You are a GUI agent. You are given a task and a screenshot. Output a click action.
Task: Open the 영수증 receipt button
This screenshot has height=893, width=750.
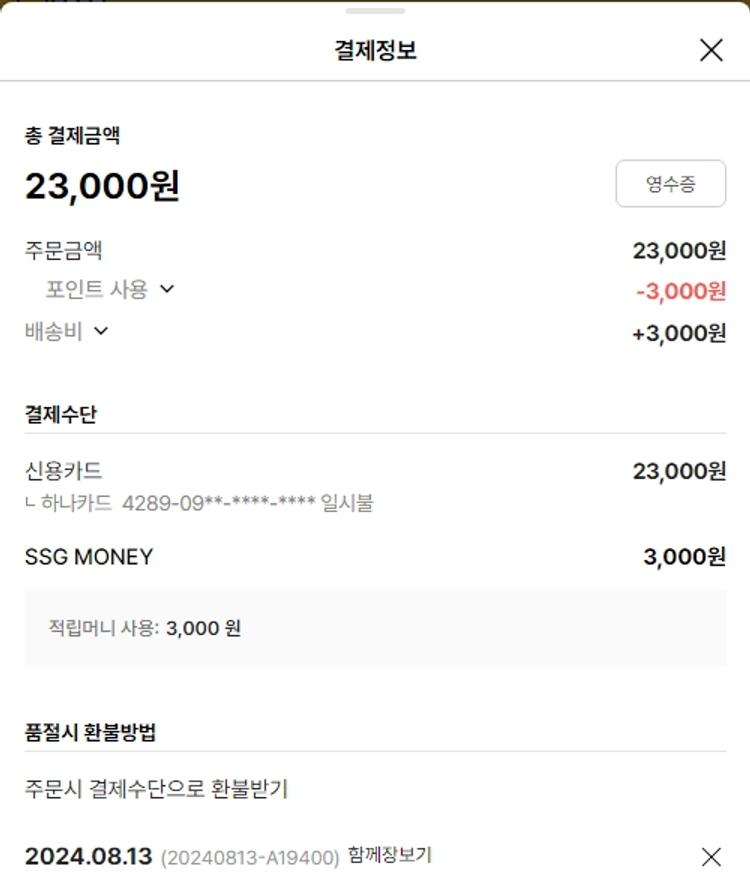click(x=670, y=184)
